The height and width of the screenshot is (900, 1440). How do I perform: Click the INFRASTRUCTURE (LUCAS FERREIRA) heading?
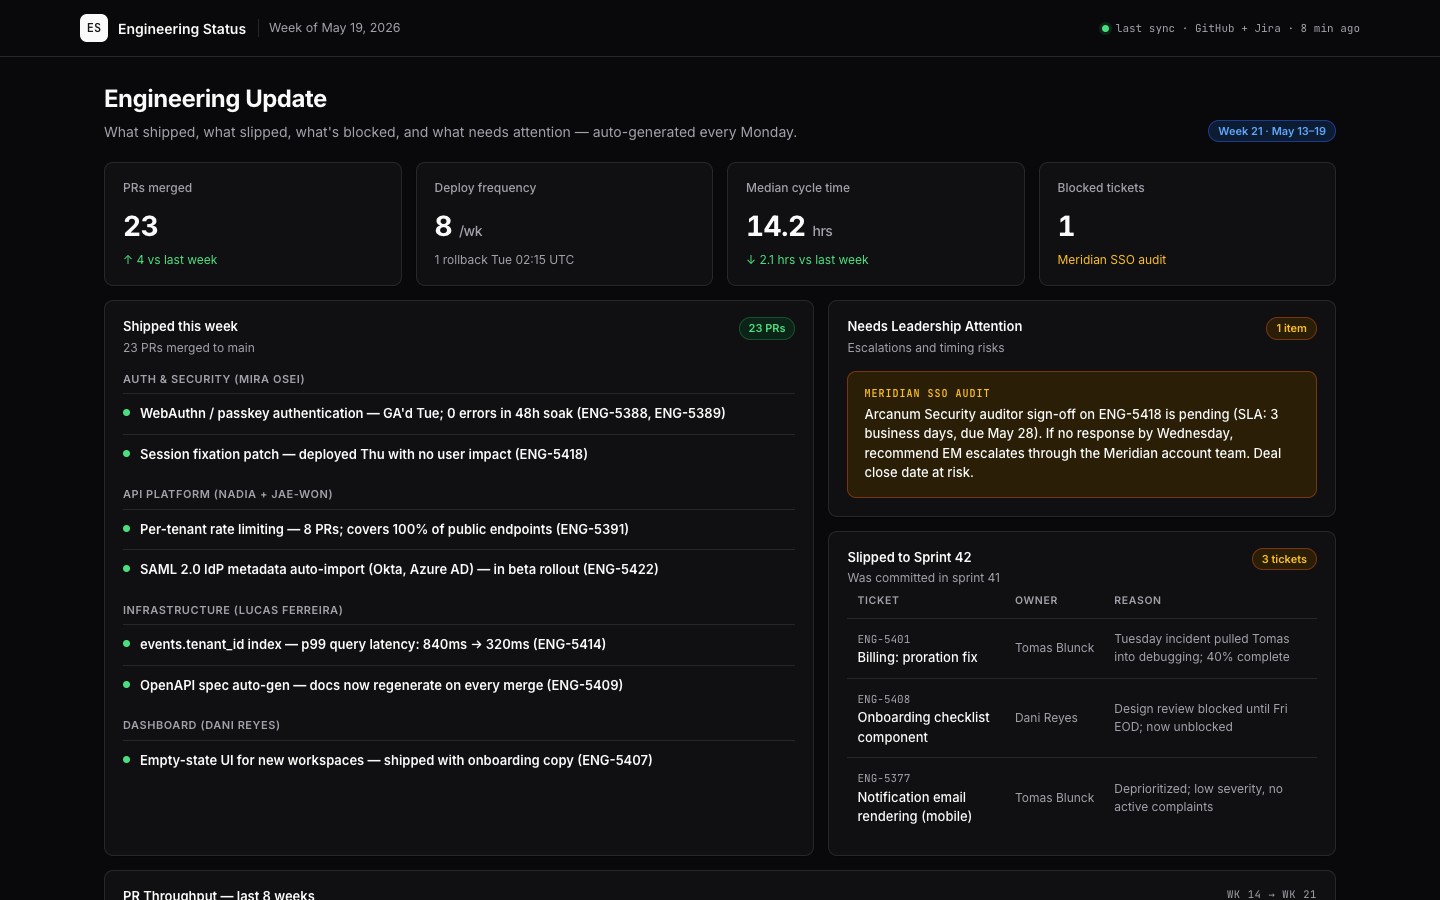[x=233, y=610]
